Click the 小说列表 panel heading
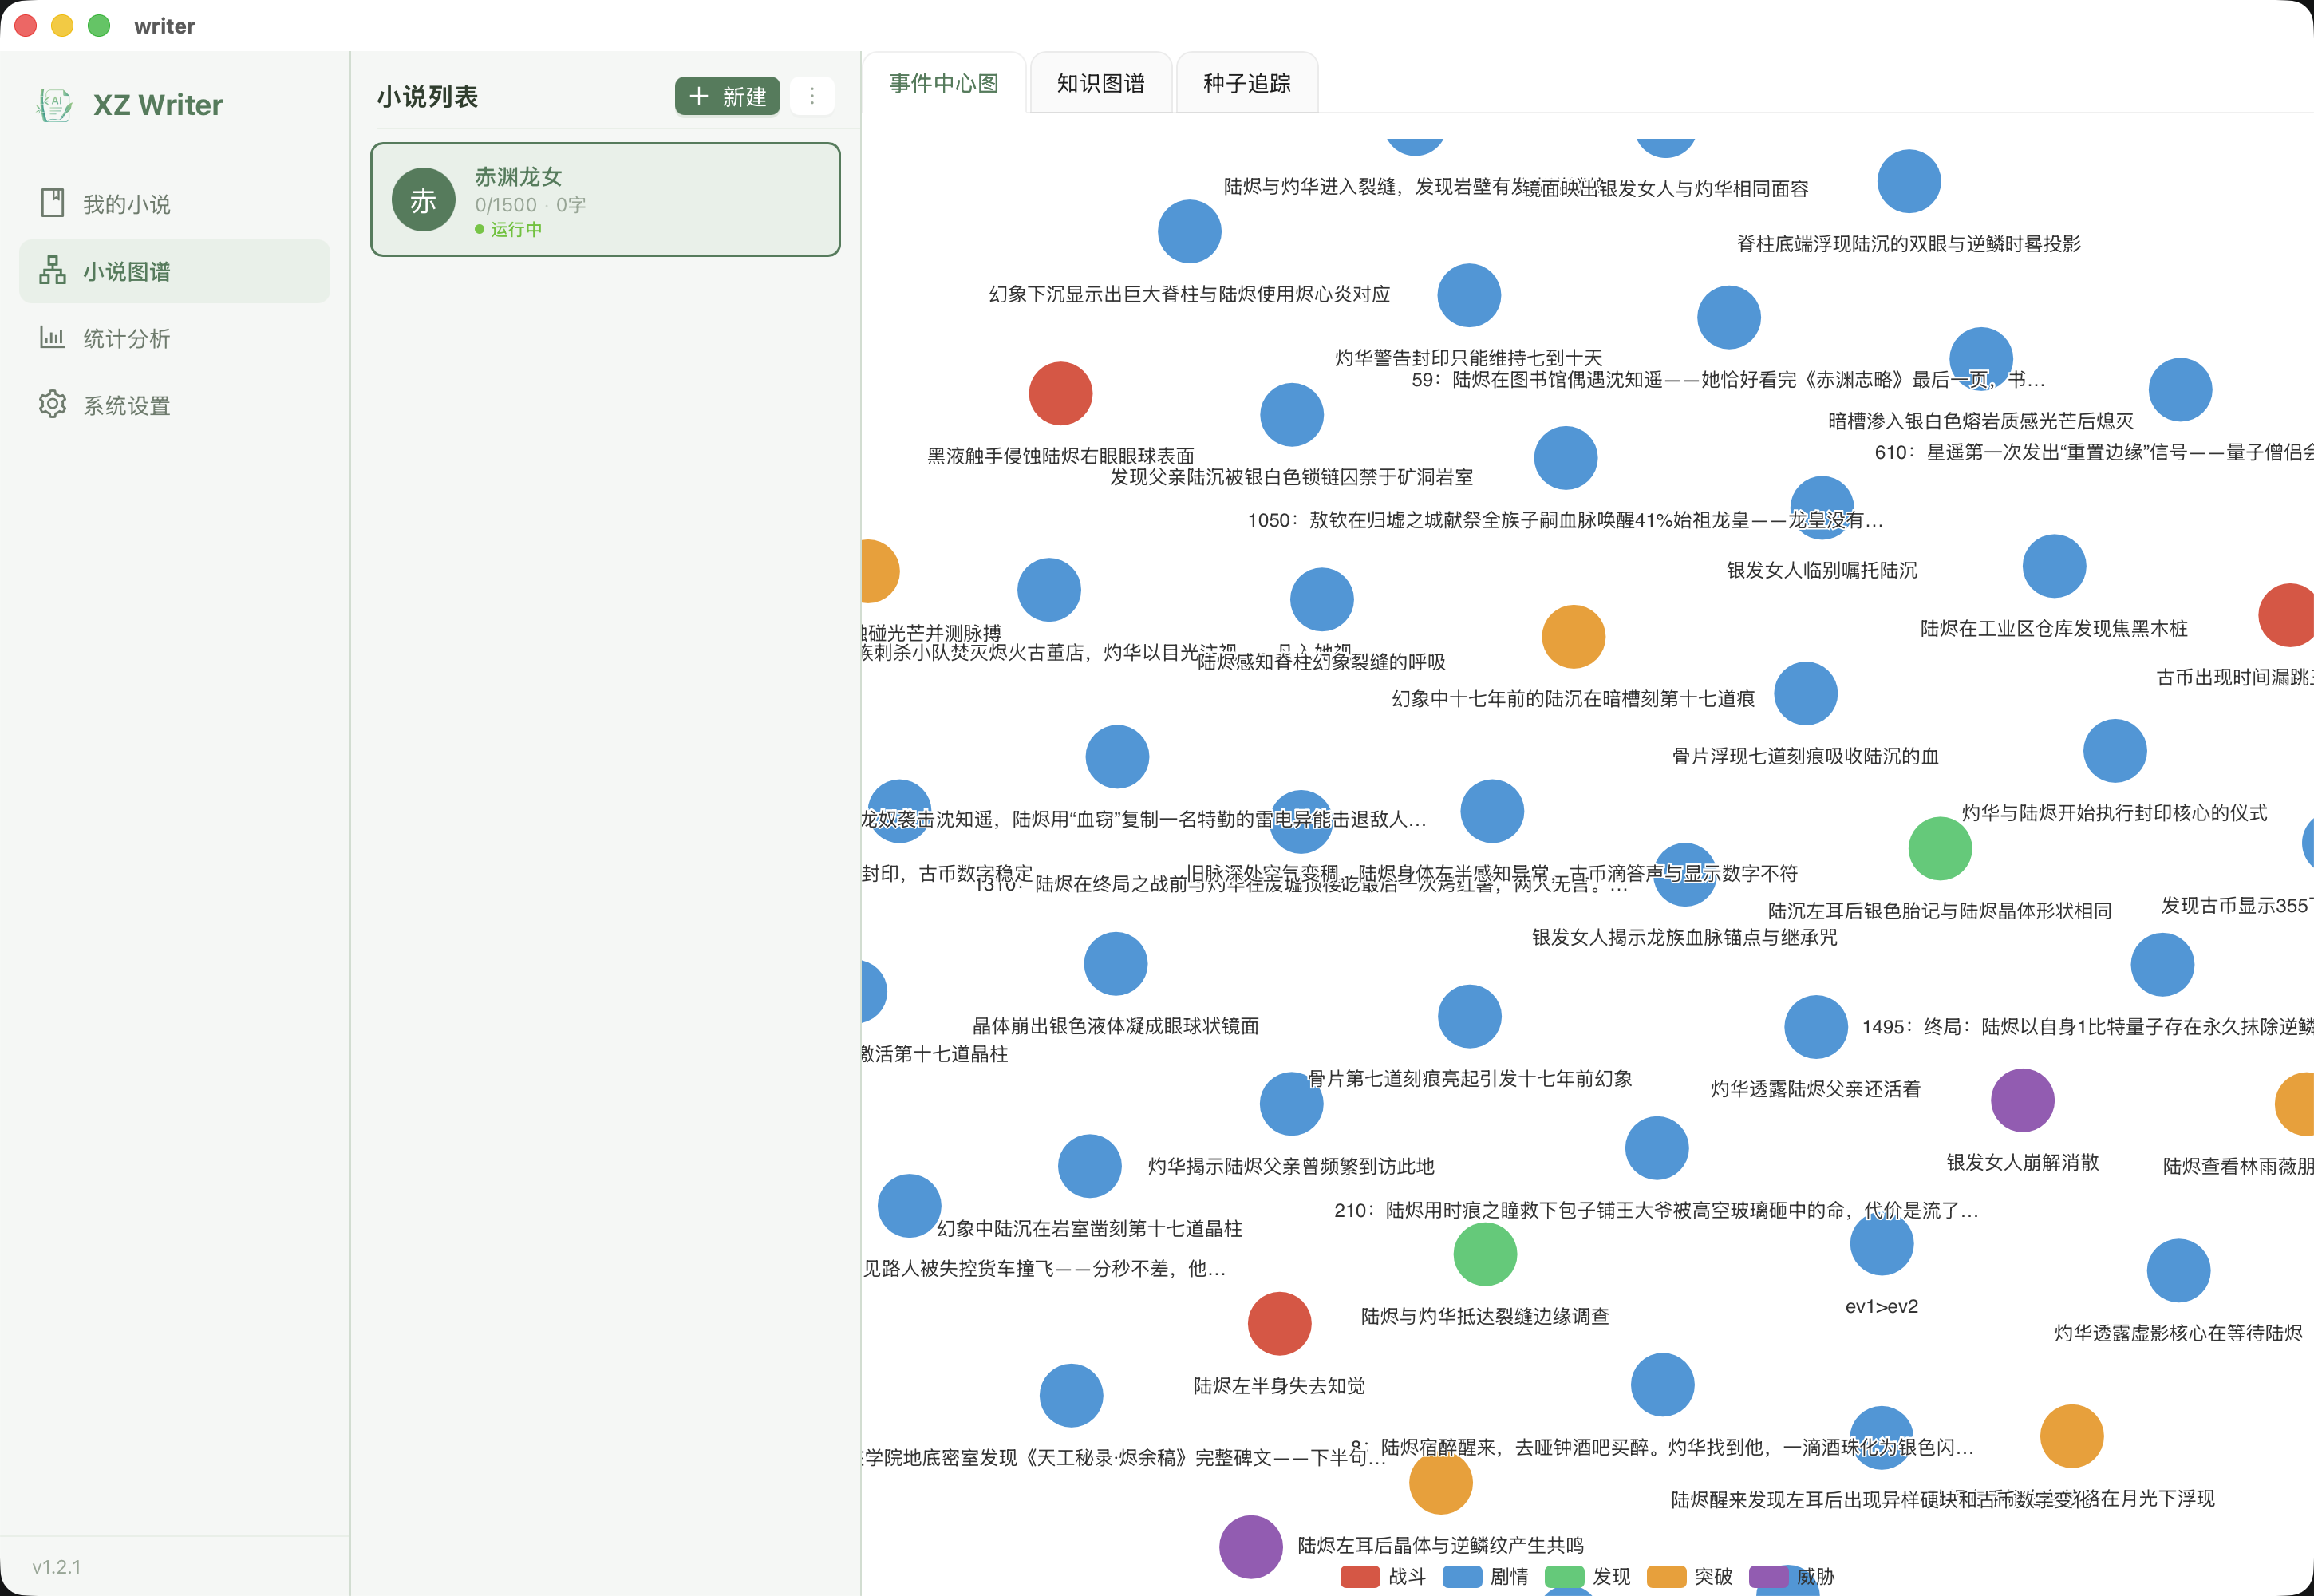This screenshot has width=2314, height=1596. point(427,96)
